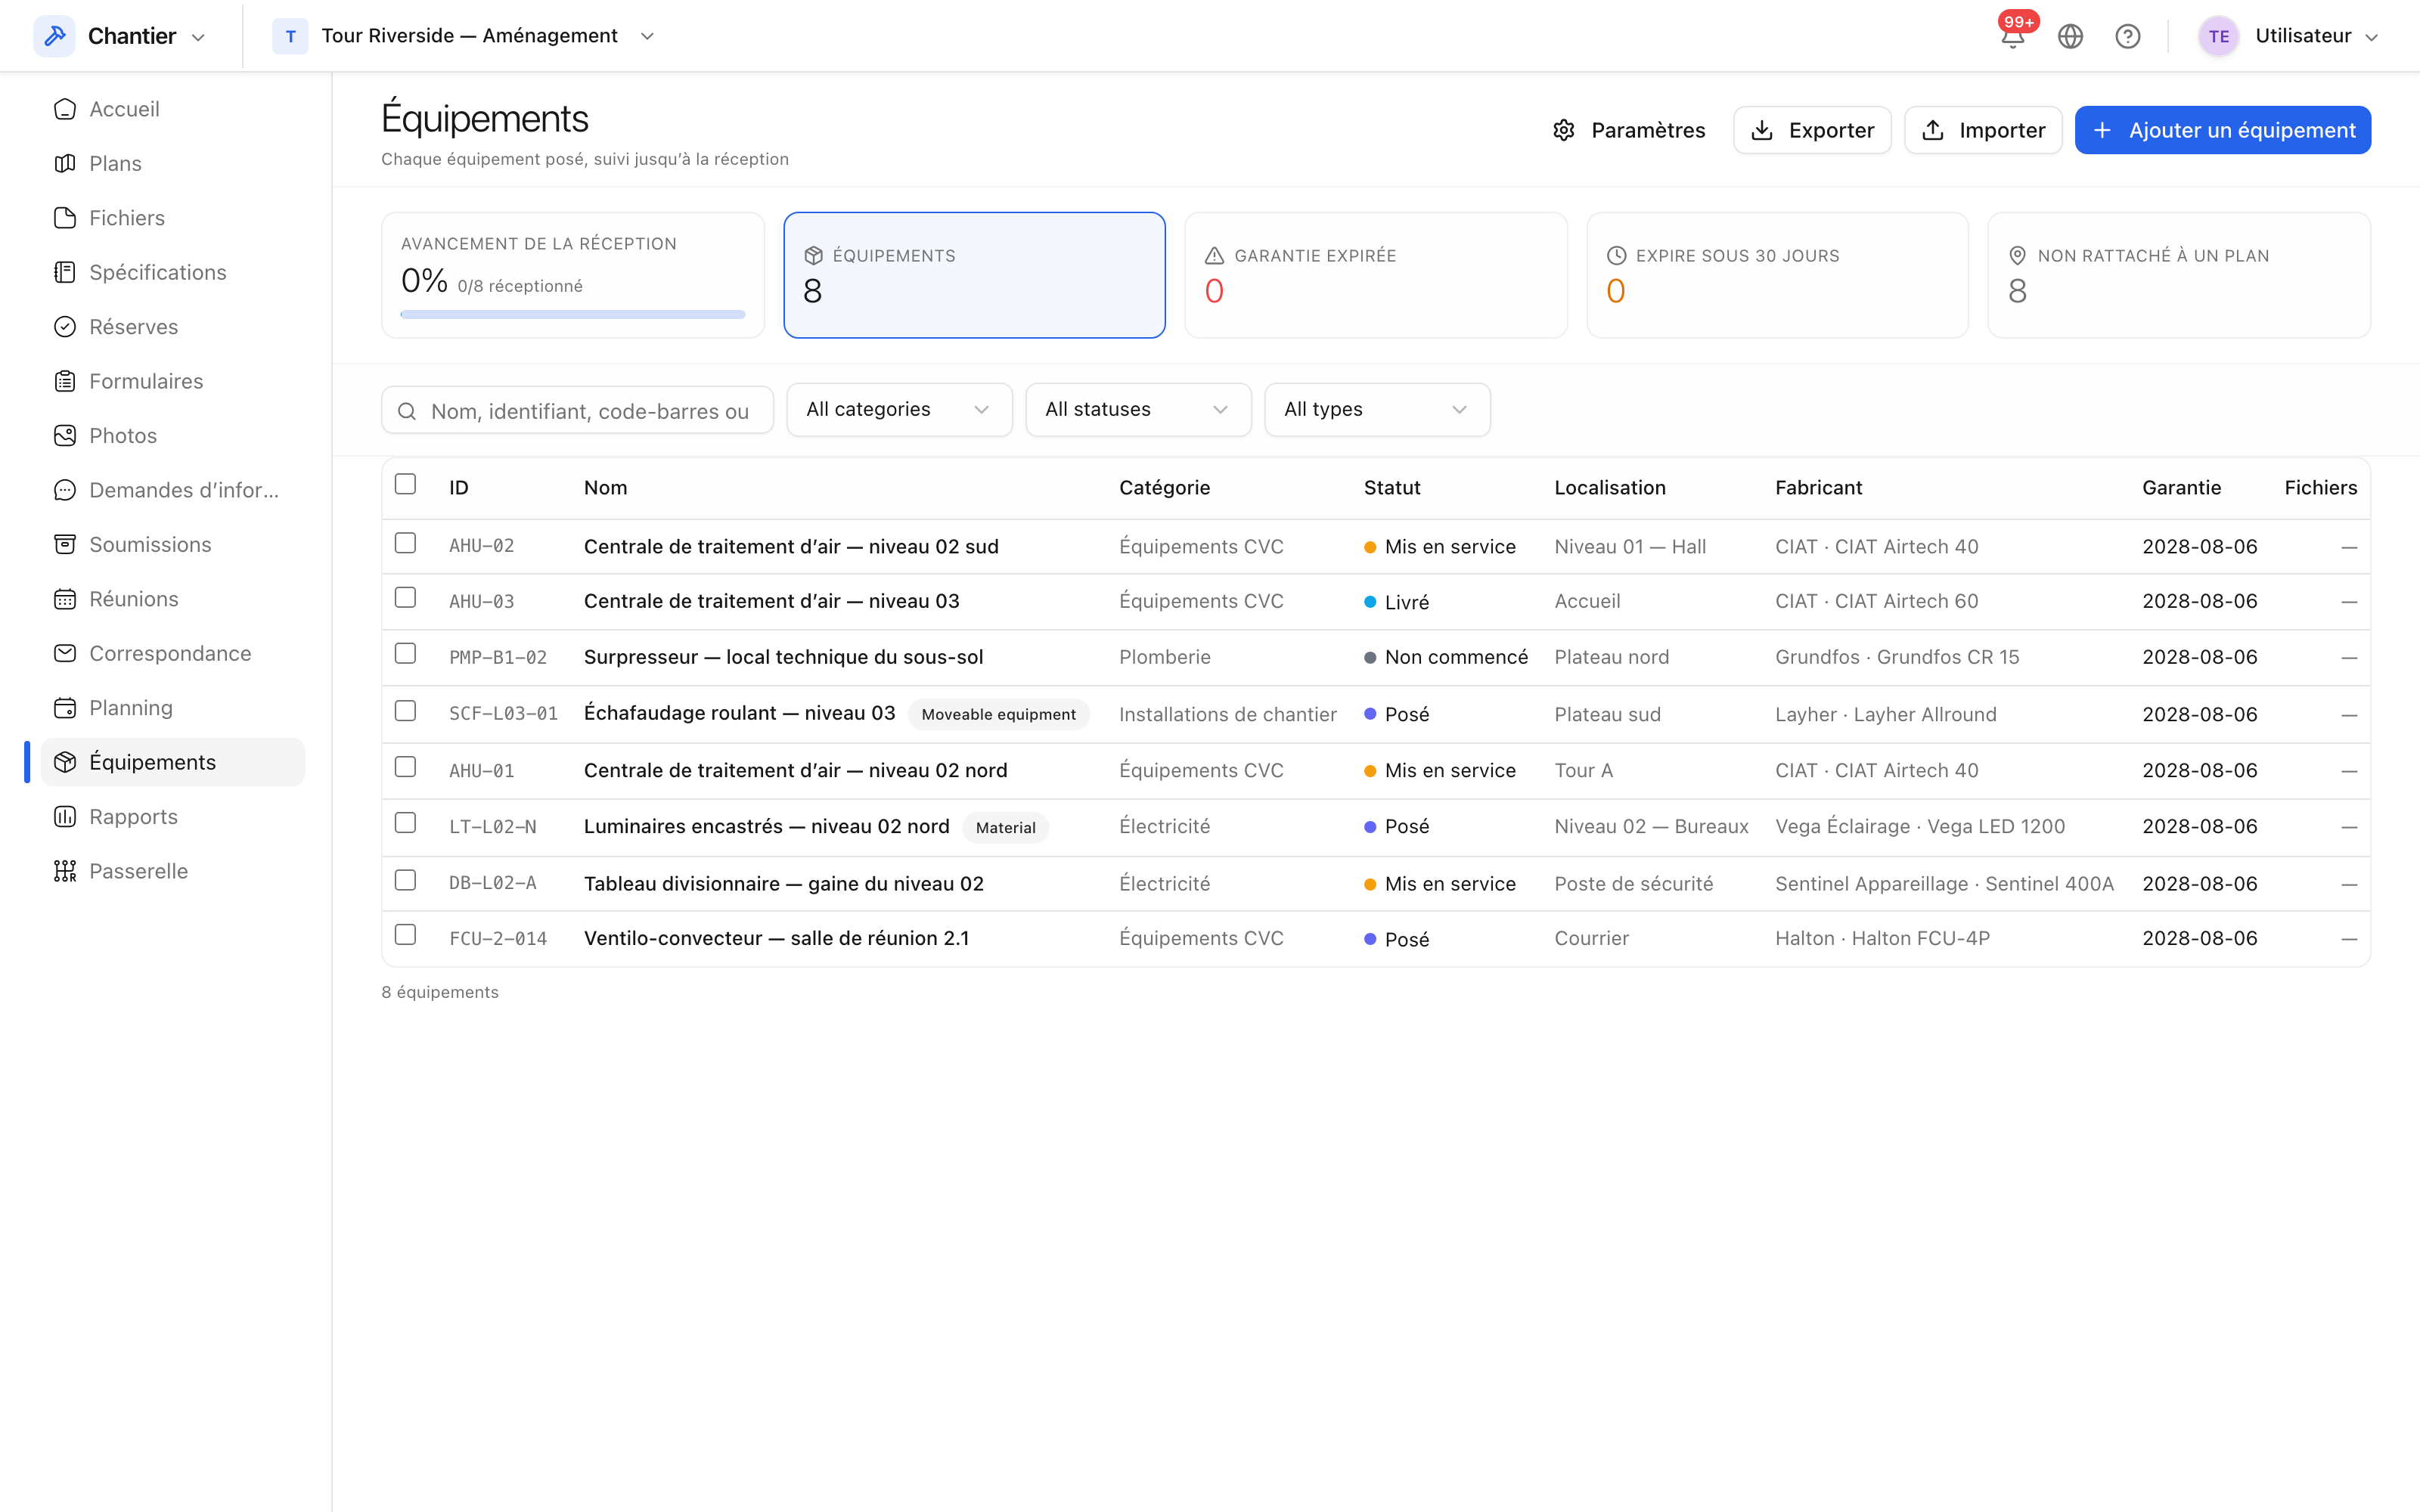Viewport: 2420px width, 1512px height.
Task: Click the Correspondance envelope icon in sidebar
Action: tap(65, 653)
